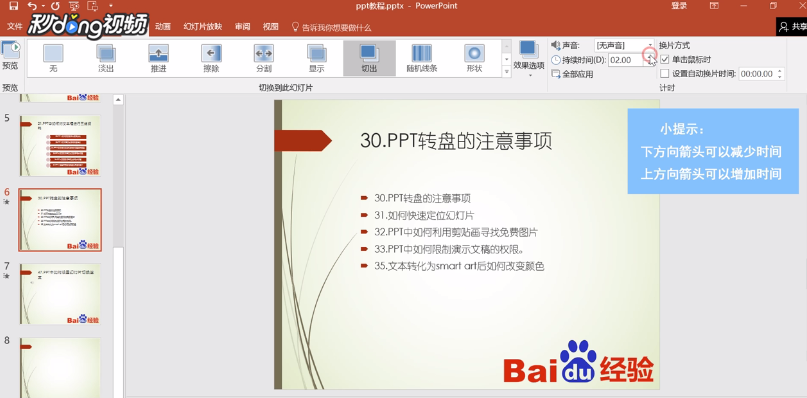Click the transition star under slide 7 number
This screenshot has width=807, height=398.
tap(7, 276)
